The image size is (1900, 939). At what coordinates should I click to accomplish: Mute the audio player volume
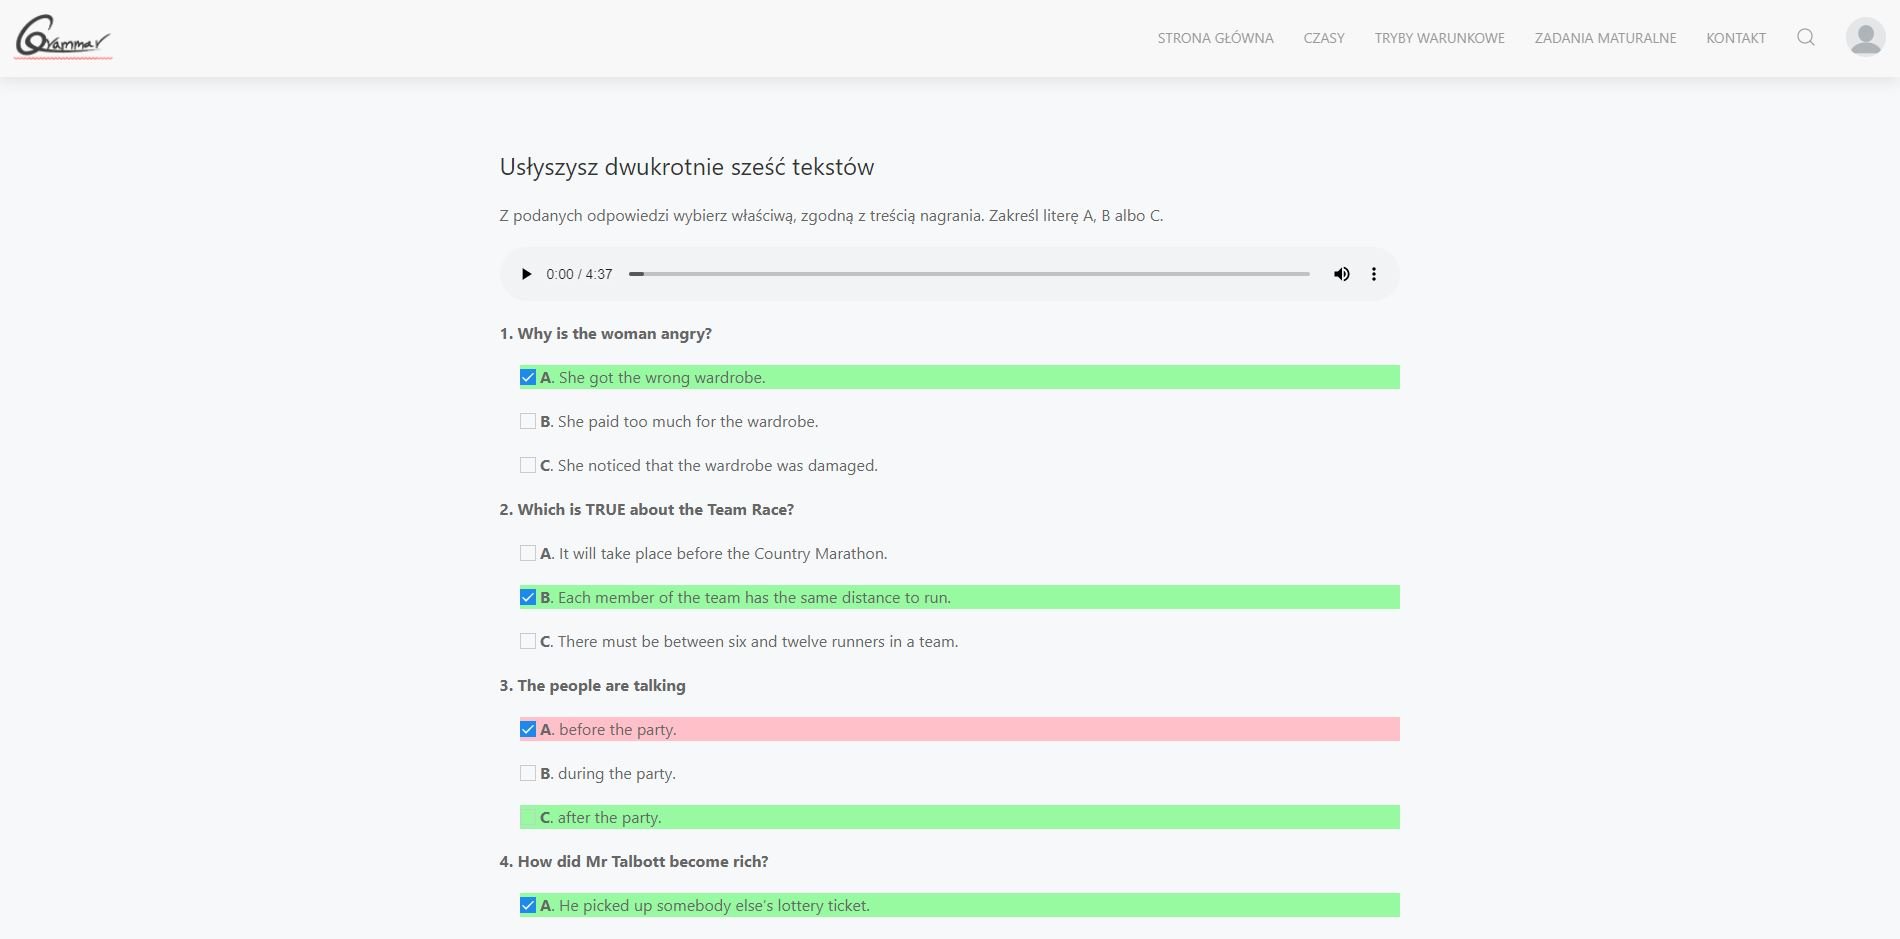click(x=1341, y=274)
